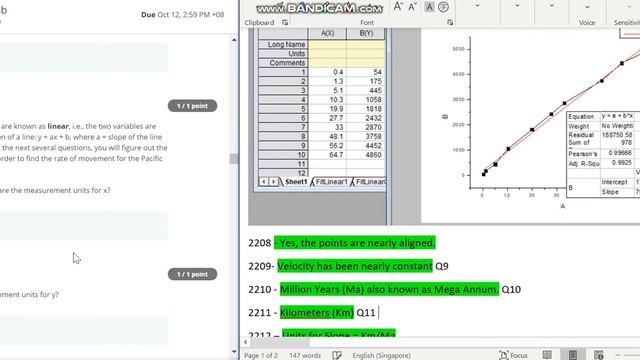Click the text 'Million Years (Ma) also known as Mega Annum.'
640x360 pixels.
click(389, 289)
